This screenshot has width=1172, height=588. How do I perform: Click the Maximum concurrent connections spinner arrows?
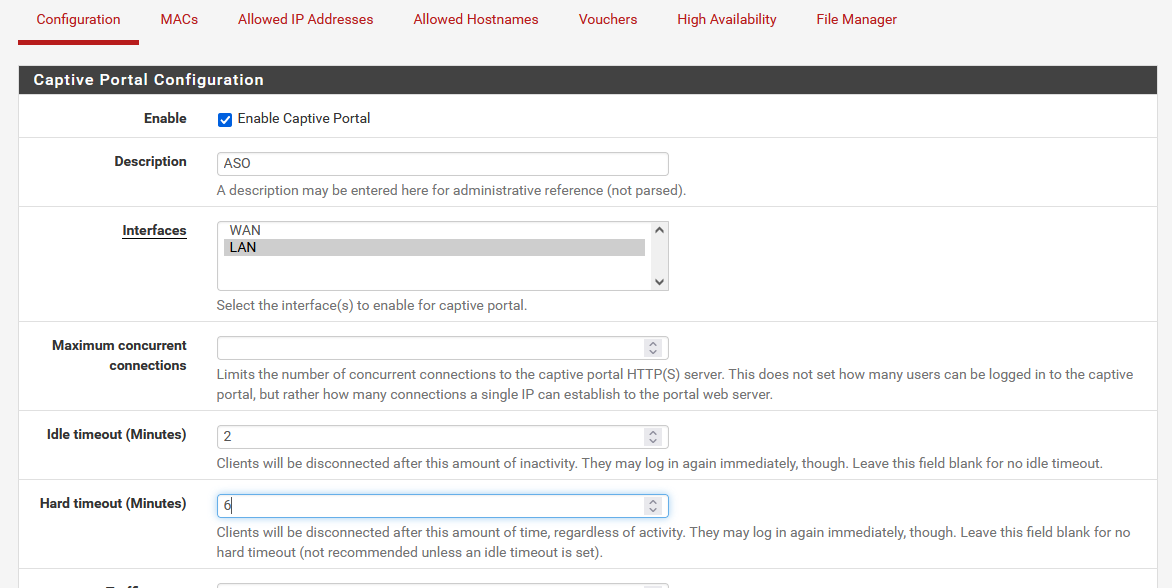(x=653, y=348)
